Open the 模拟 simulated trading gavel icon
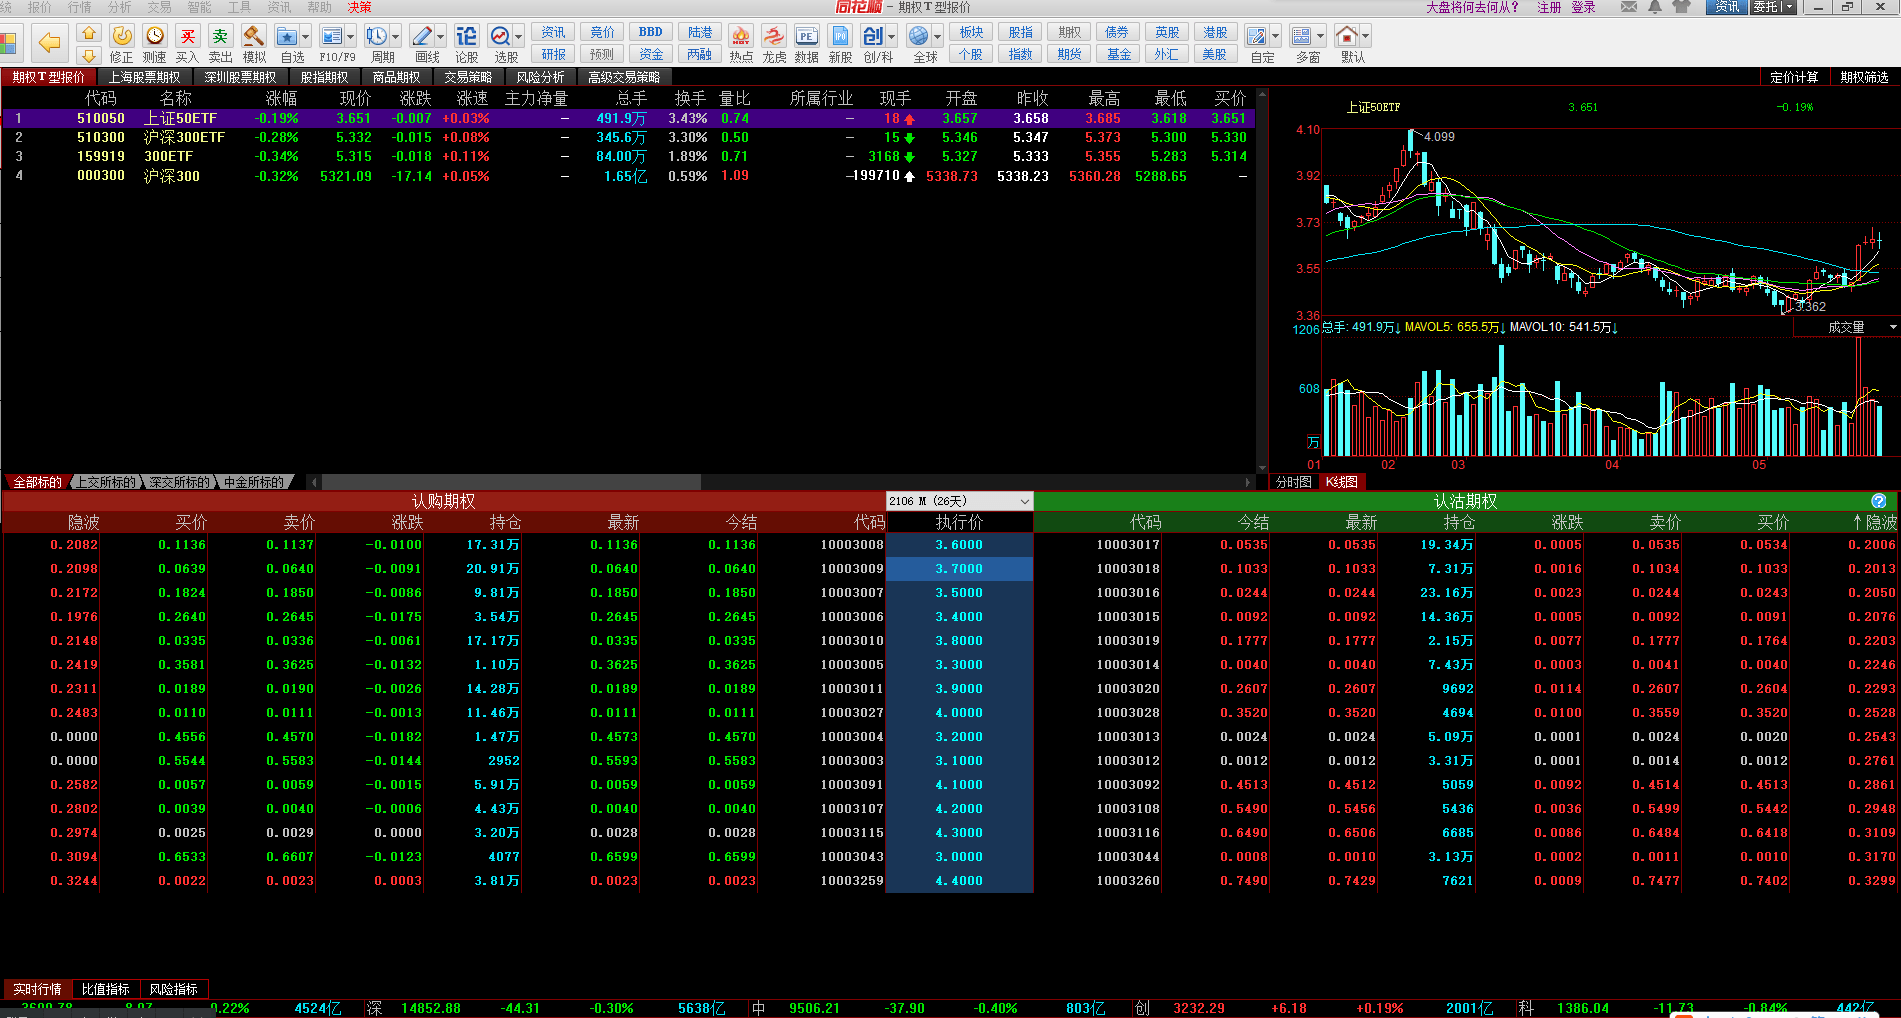The width and height of the screenshot is (1901, 1018). [x=254, y=37]
